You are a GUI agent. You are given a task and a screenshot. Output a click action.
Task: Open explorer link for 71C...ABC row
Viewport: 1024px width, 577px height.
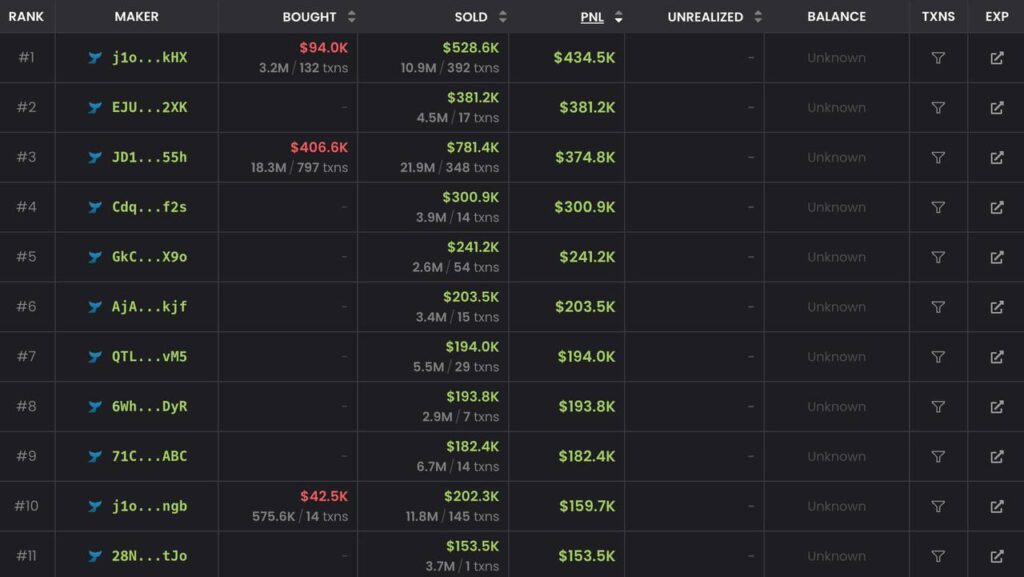pyautogui.click(x=996, y=457)
